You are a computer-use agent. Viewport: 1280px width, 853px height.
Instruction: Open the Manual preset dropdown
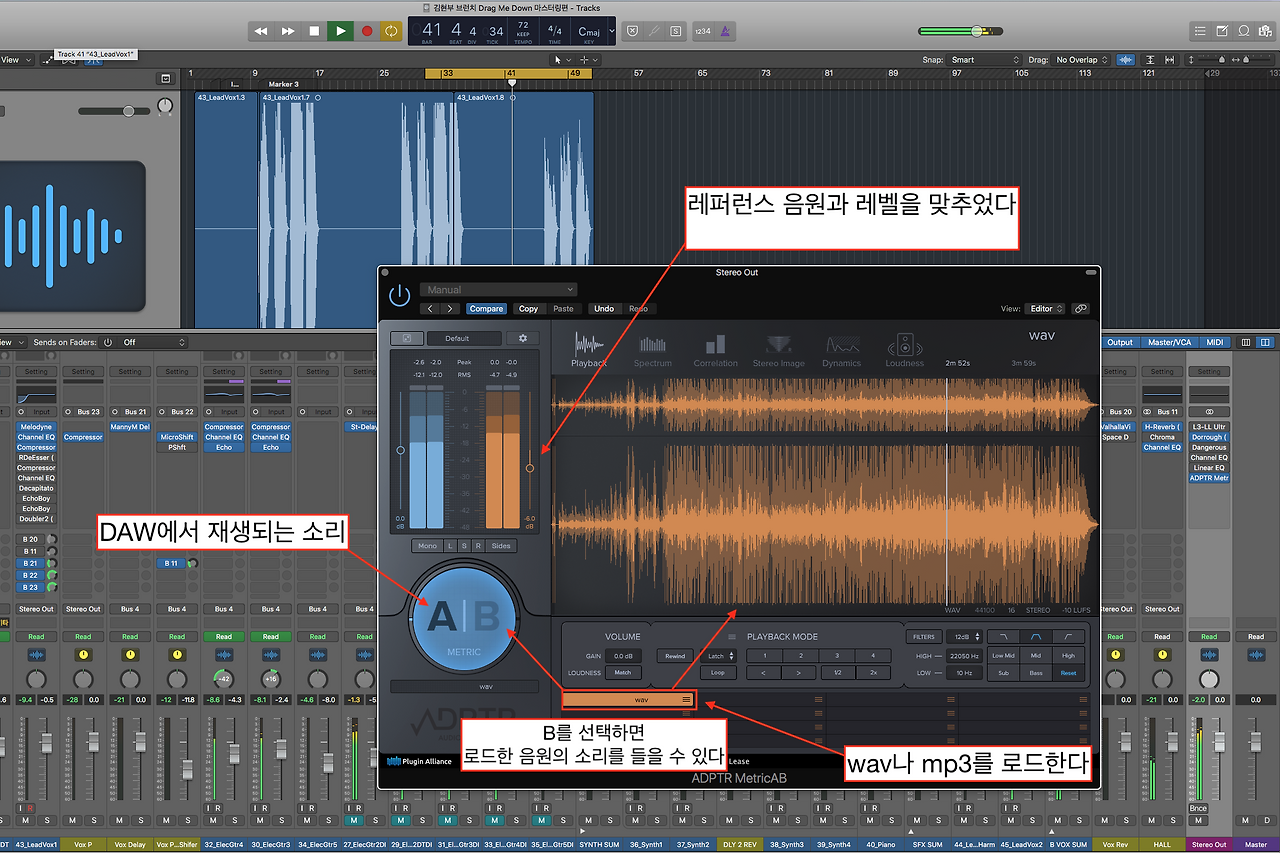pos(499,290)
